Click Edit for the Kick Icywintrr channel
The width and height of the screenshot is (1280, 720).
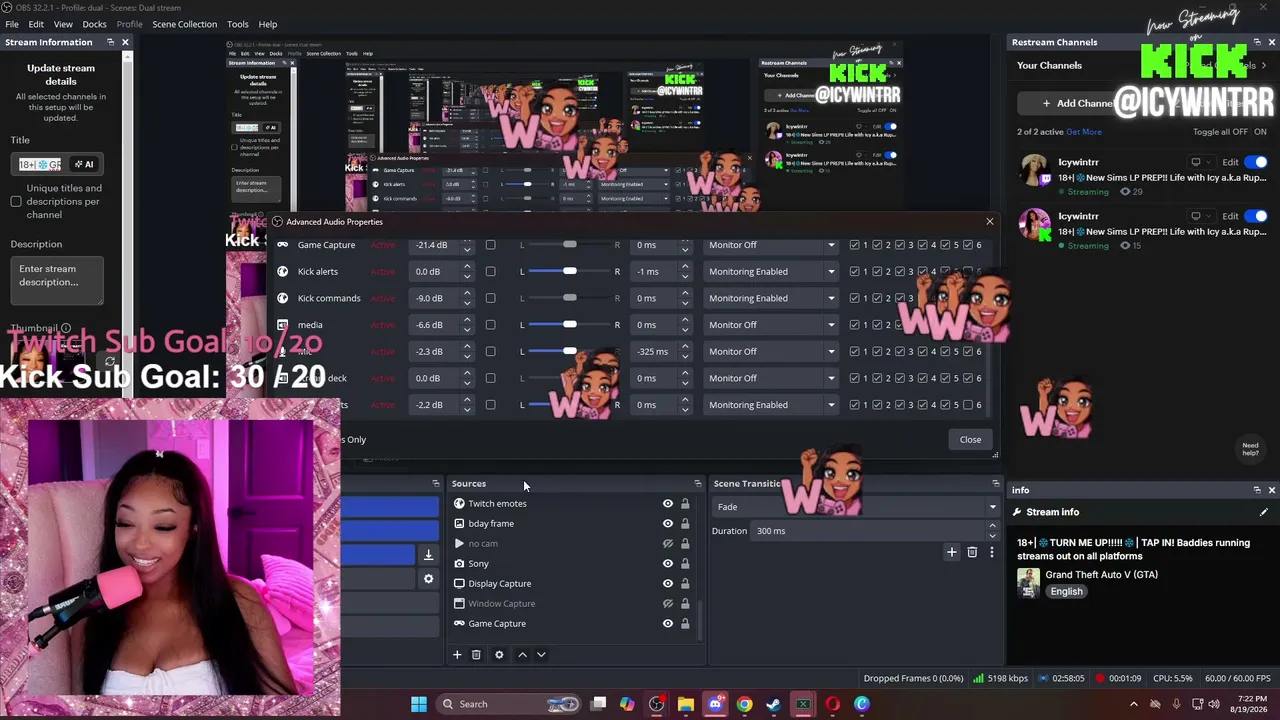(x=1230, y=216)
